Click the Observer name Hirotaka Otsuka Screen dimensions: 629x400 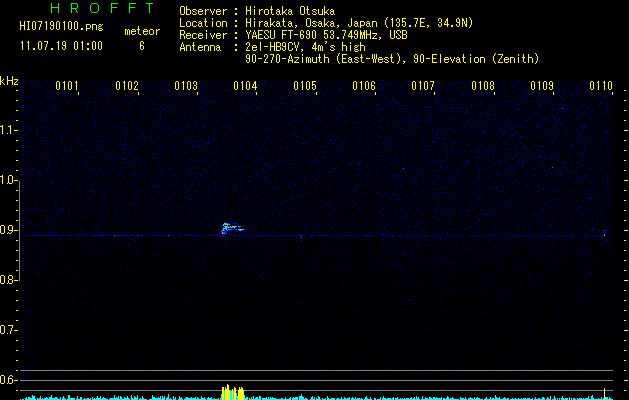290,11
